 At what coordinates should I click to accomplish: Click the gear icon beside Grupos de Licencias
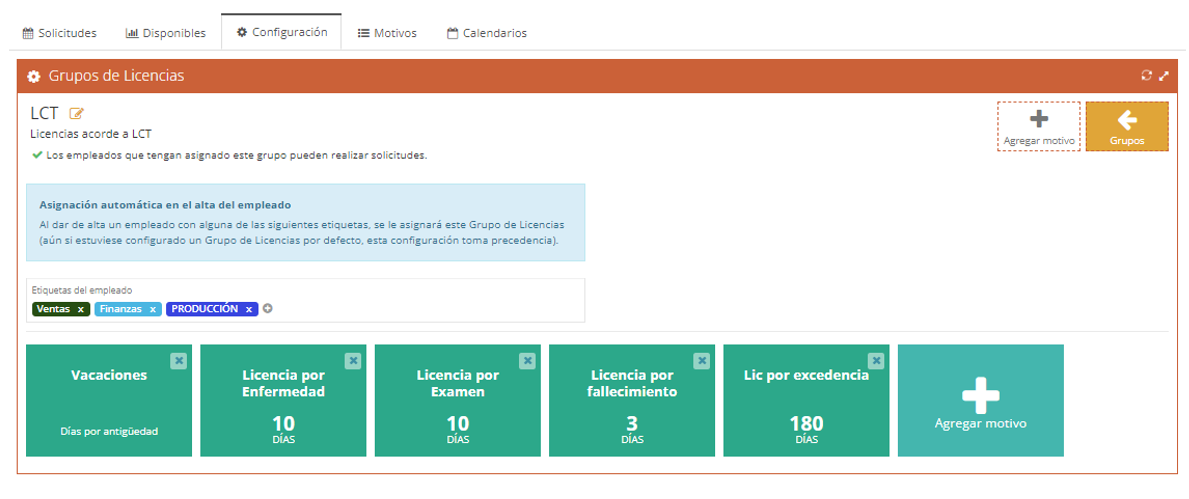(33, 77)
